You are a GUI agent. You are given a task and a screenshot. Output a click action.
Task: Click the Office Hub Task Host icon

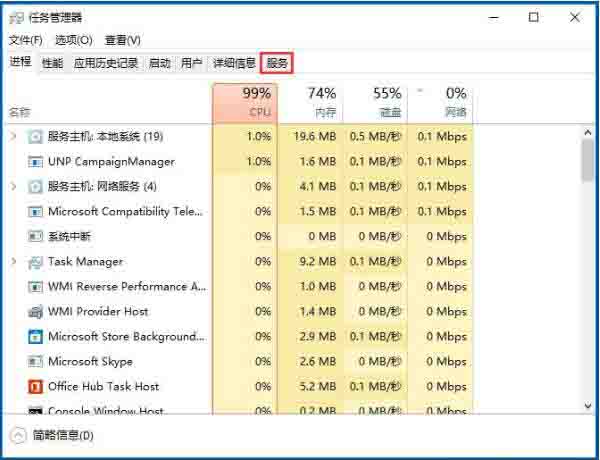36,386
